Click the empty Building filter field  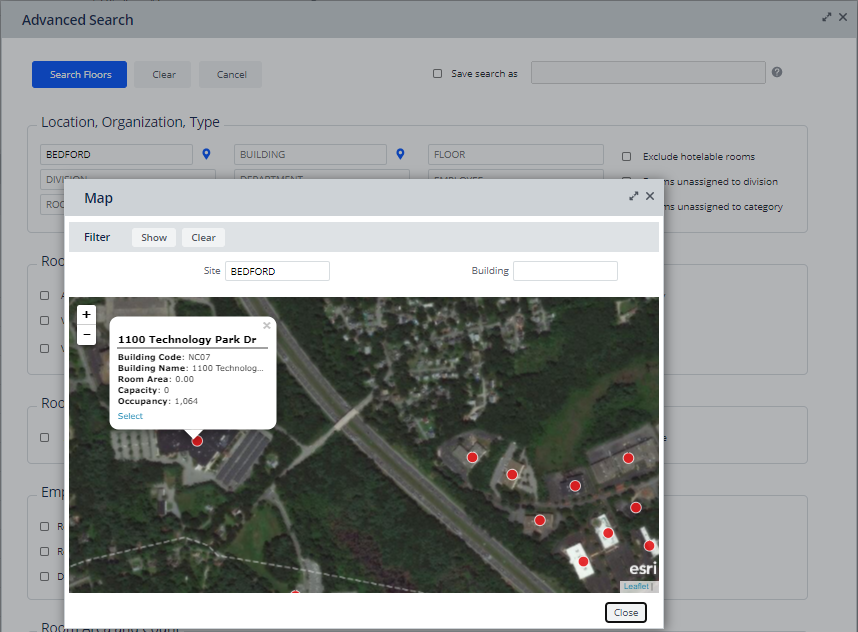565,271
